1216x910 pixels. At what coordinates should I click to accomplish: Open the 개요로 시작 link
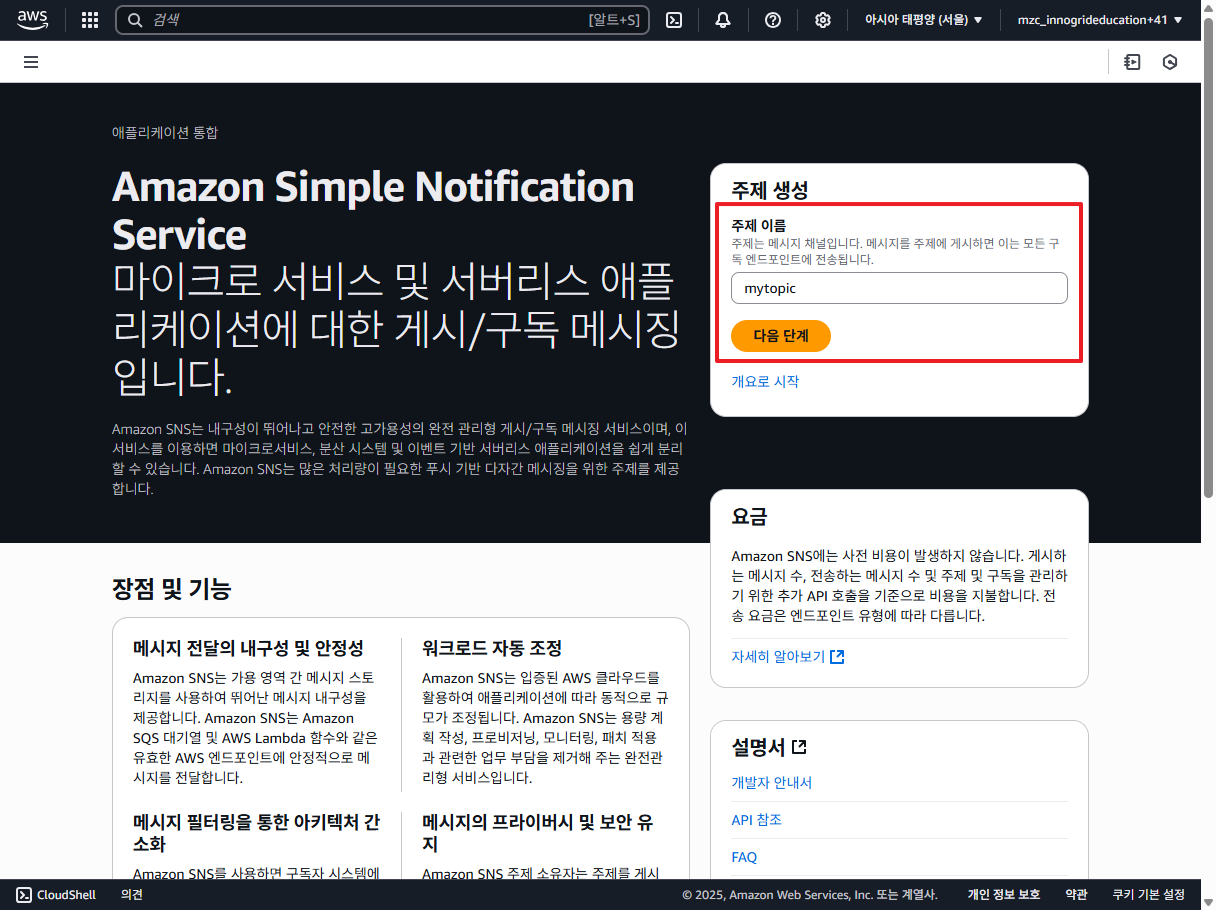(765, 381)
